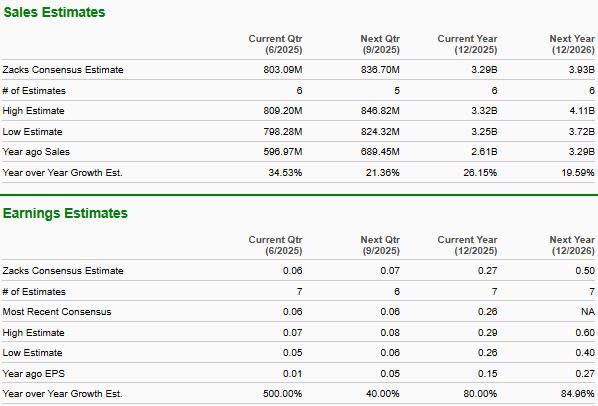Click the NA most recent consensus cell
The height and width of the screenshot is (406, 598).
click(588, 312)
